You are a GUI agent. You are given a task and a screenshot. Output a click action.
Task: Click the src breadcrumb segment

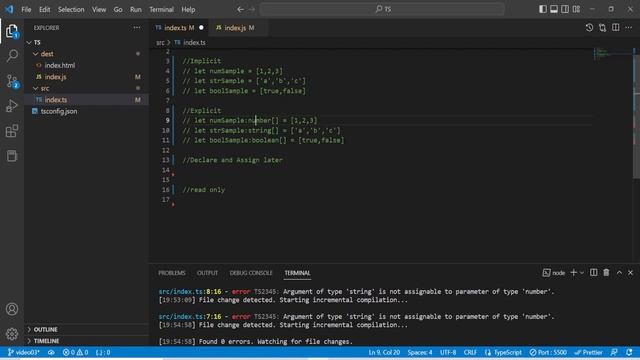(x=160, y=42)
